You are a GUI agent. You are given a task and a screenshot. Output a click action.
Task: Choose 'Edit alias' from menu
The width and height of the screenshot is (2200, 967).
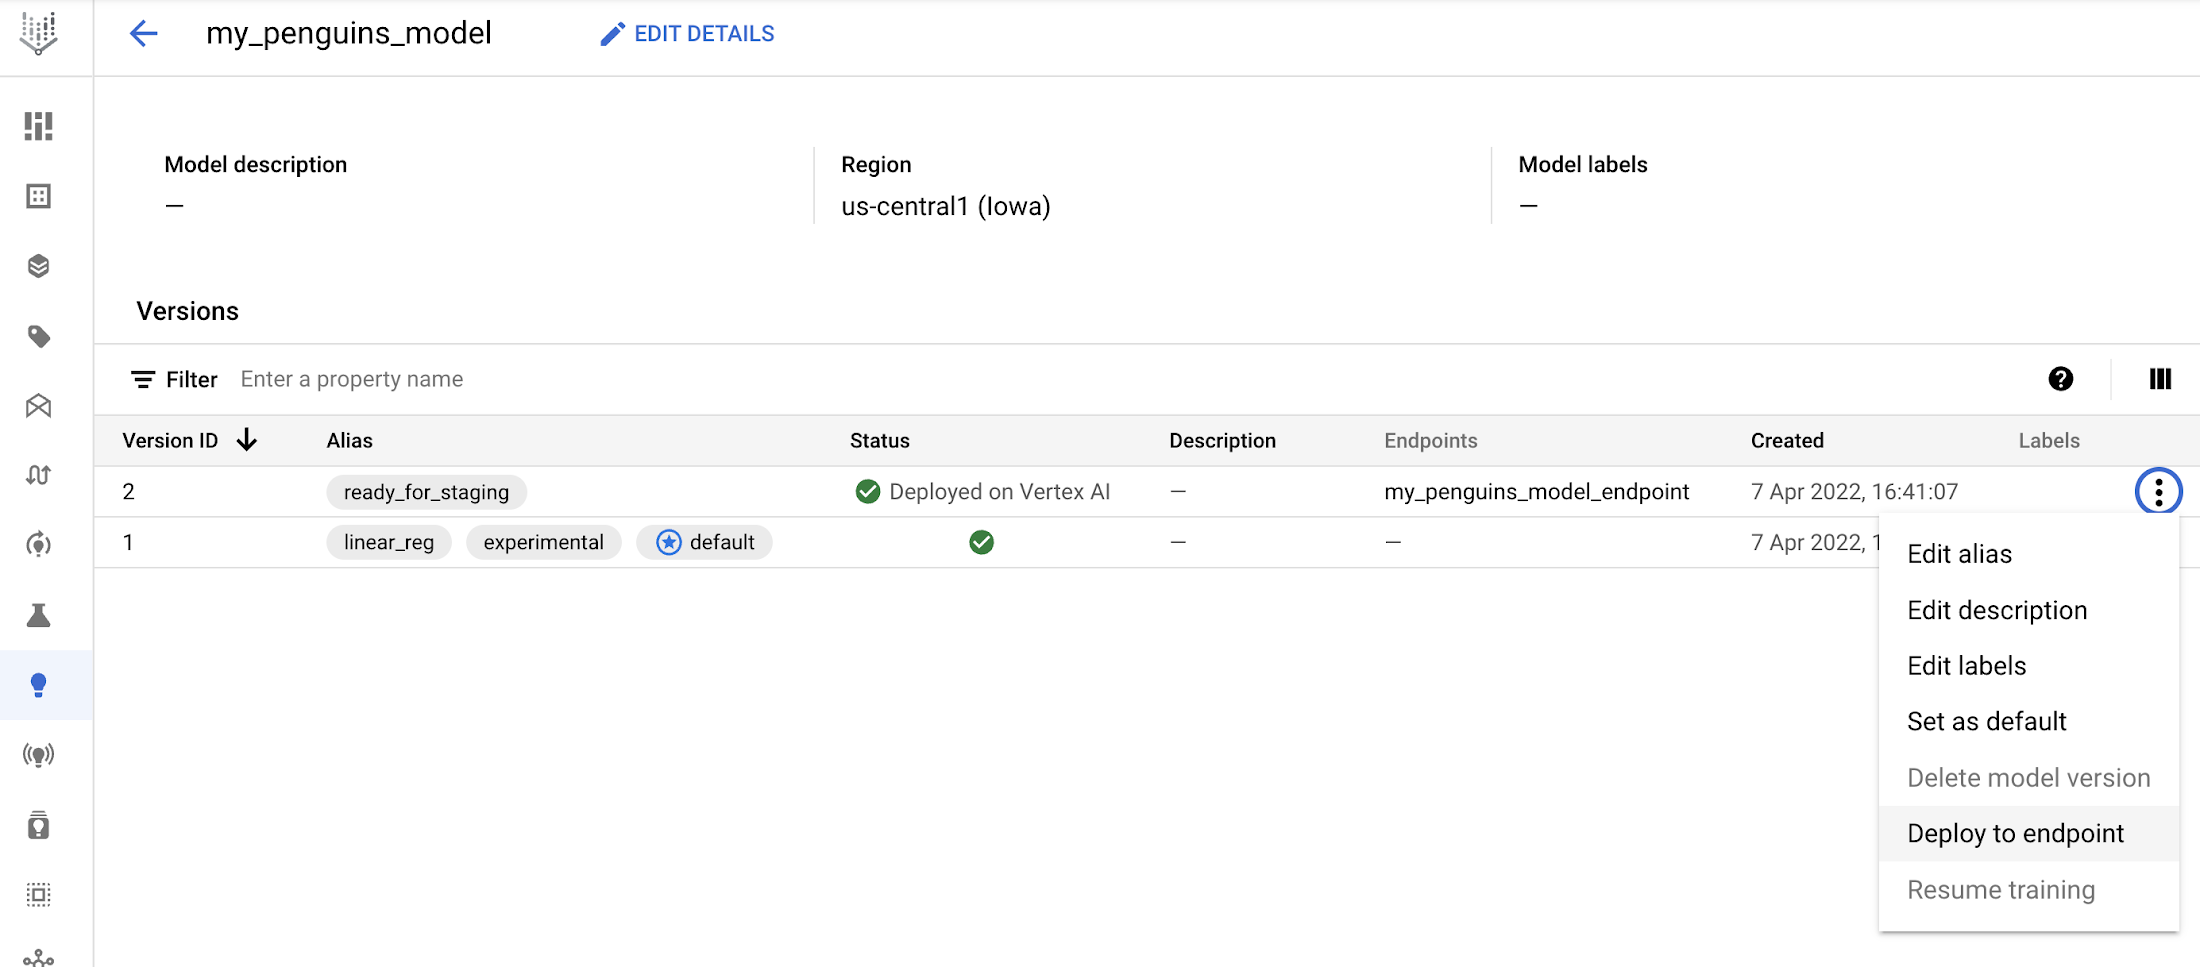(2029, 554)
